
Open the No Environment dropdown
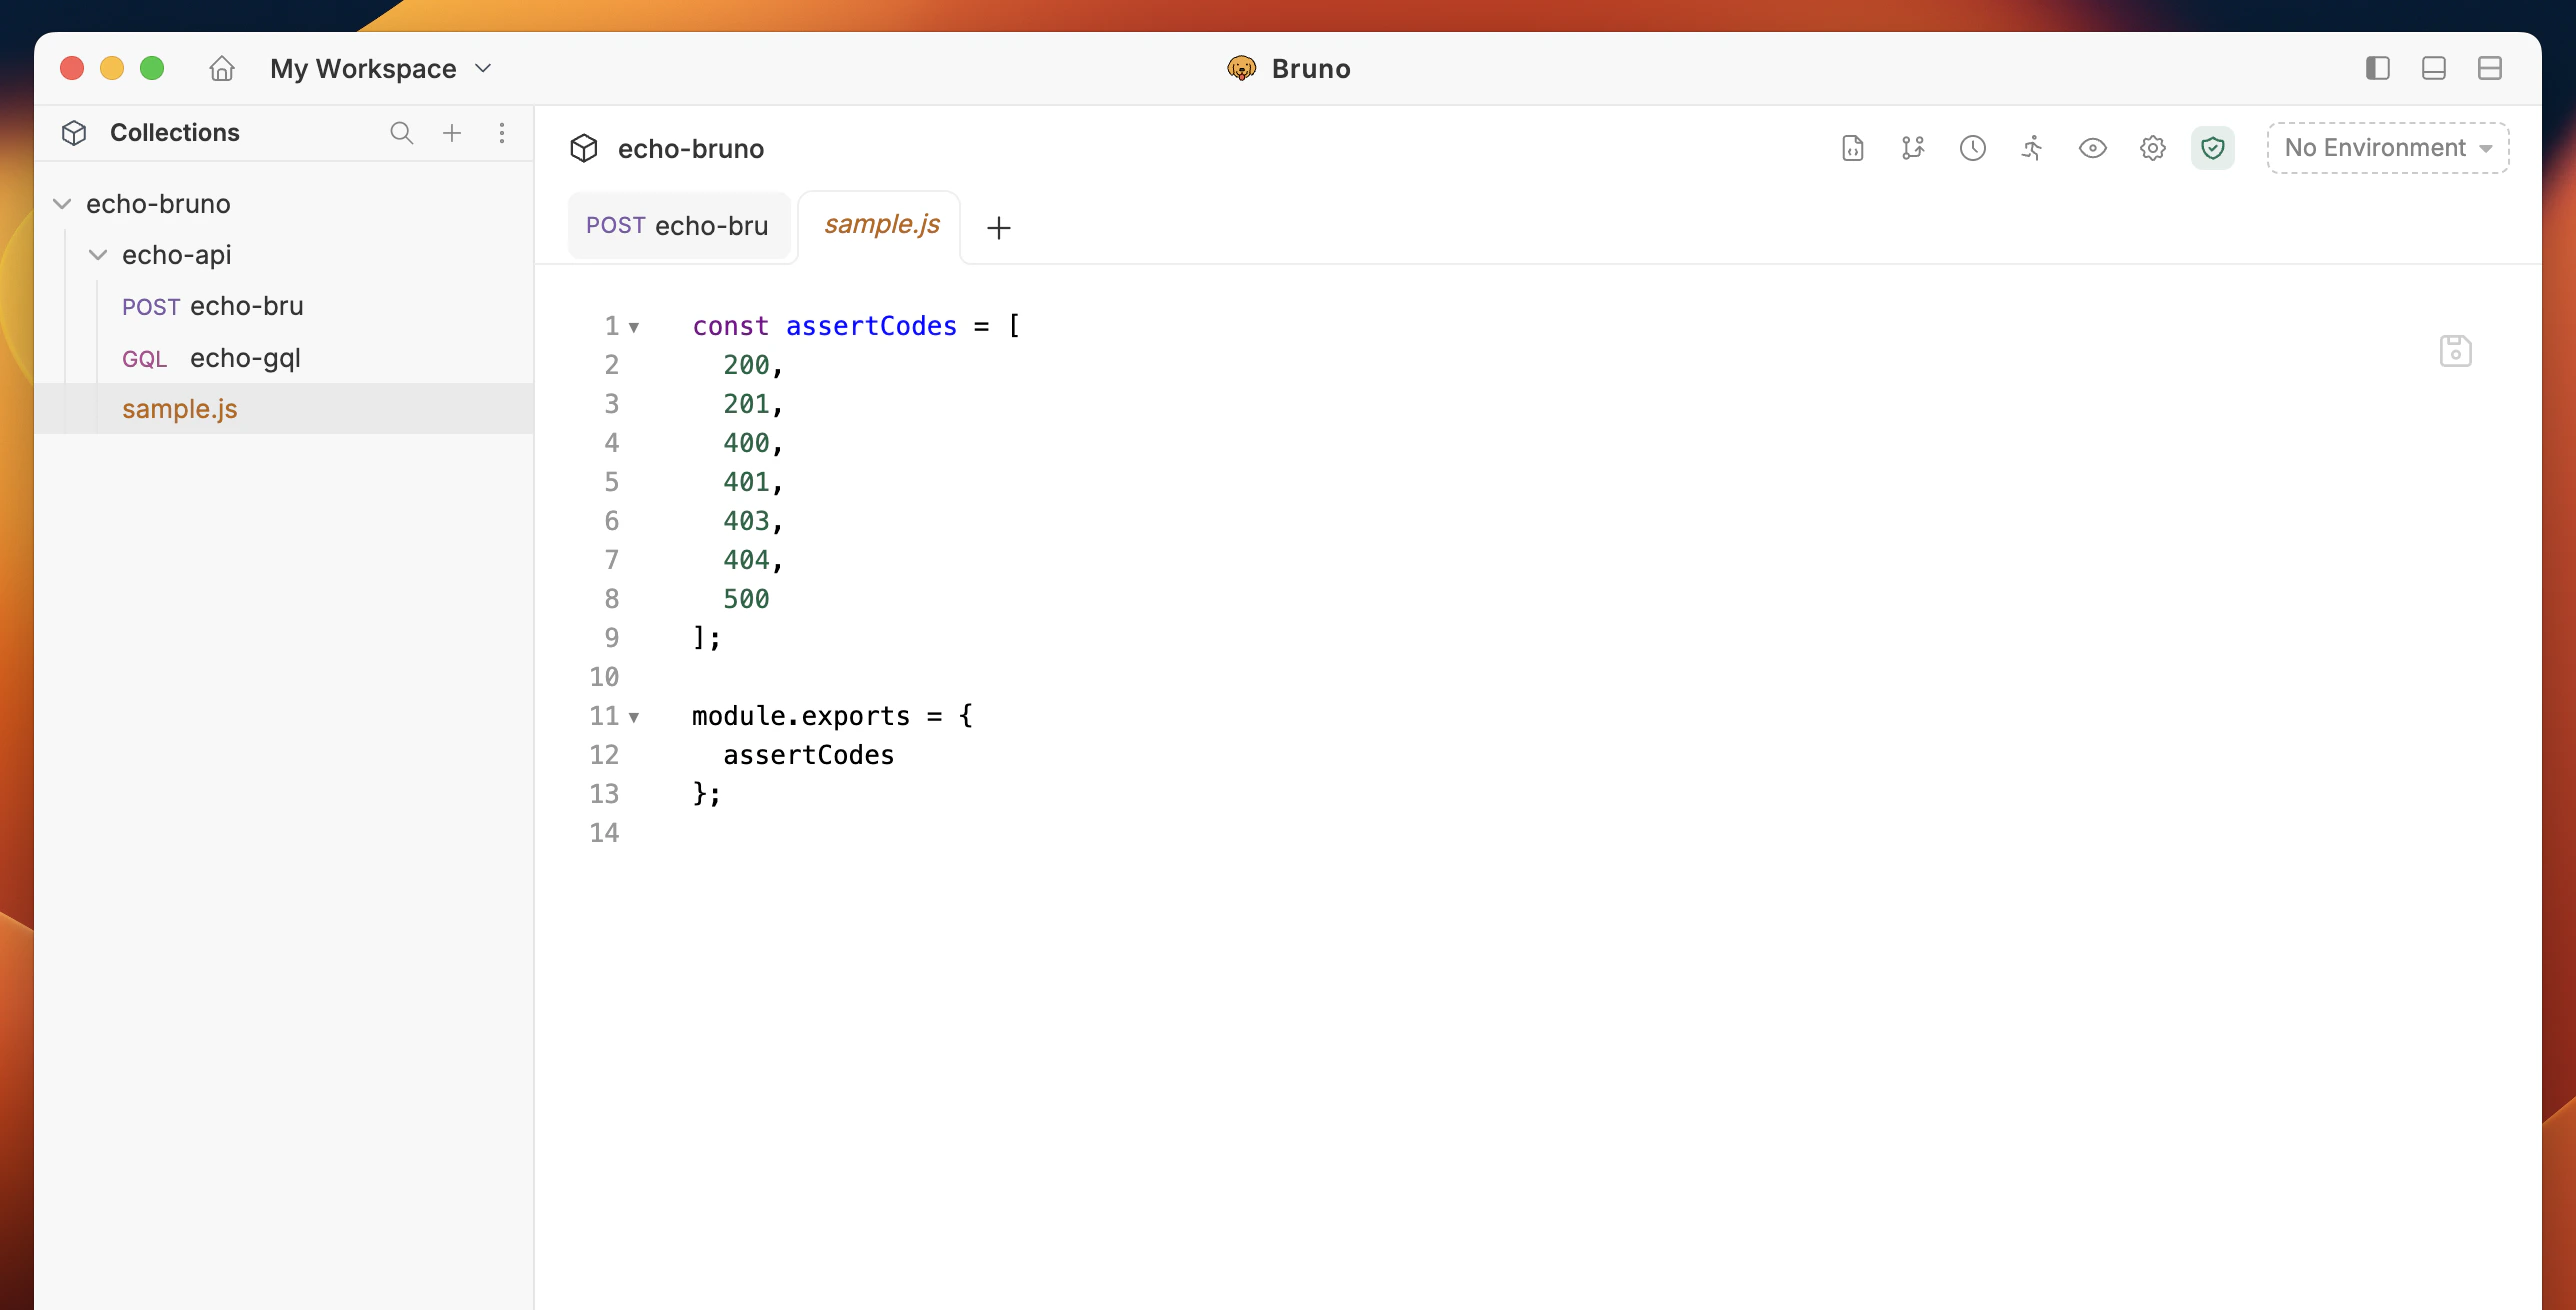point(2387,147)
